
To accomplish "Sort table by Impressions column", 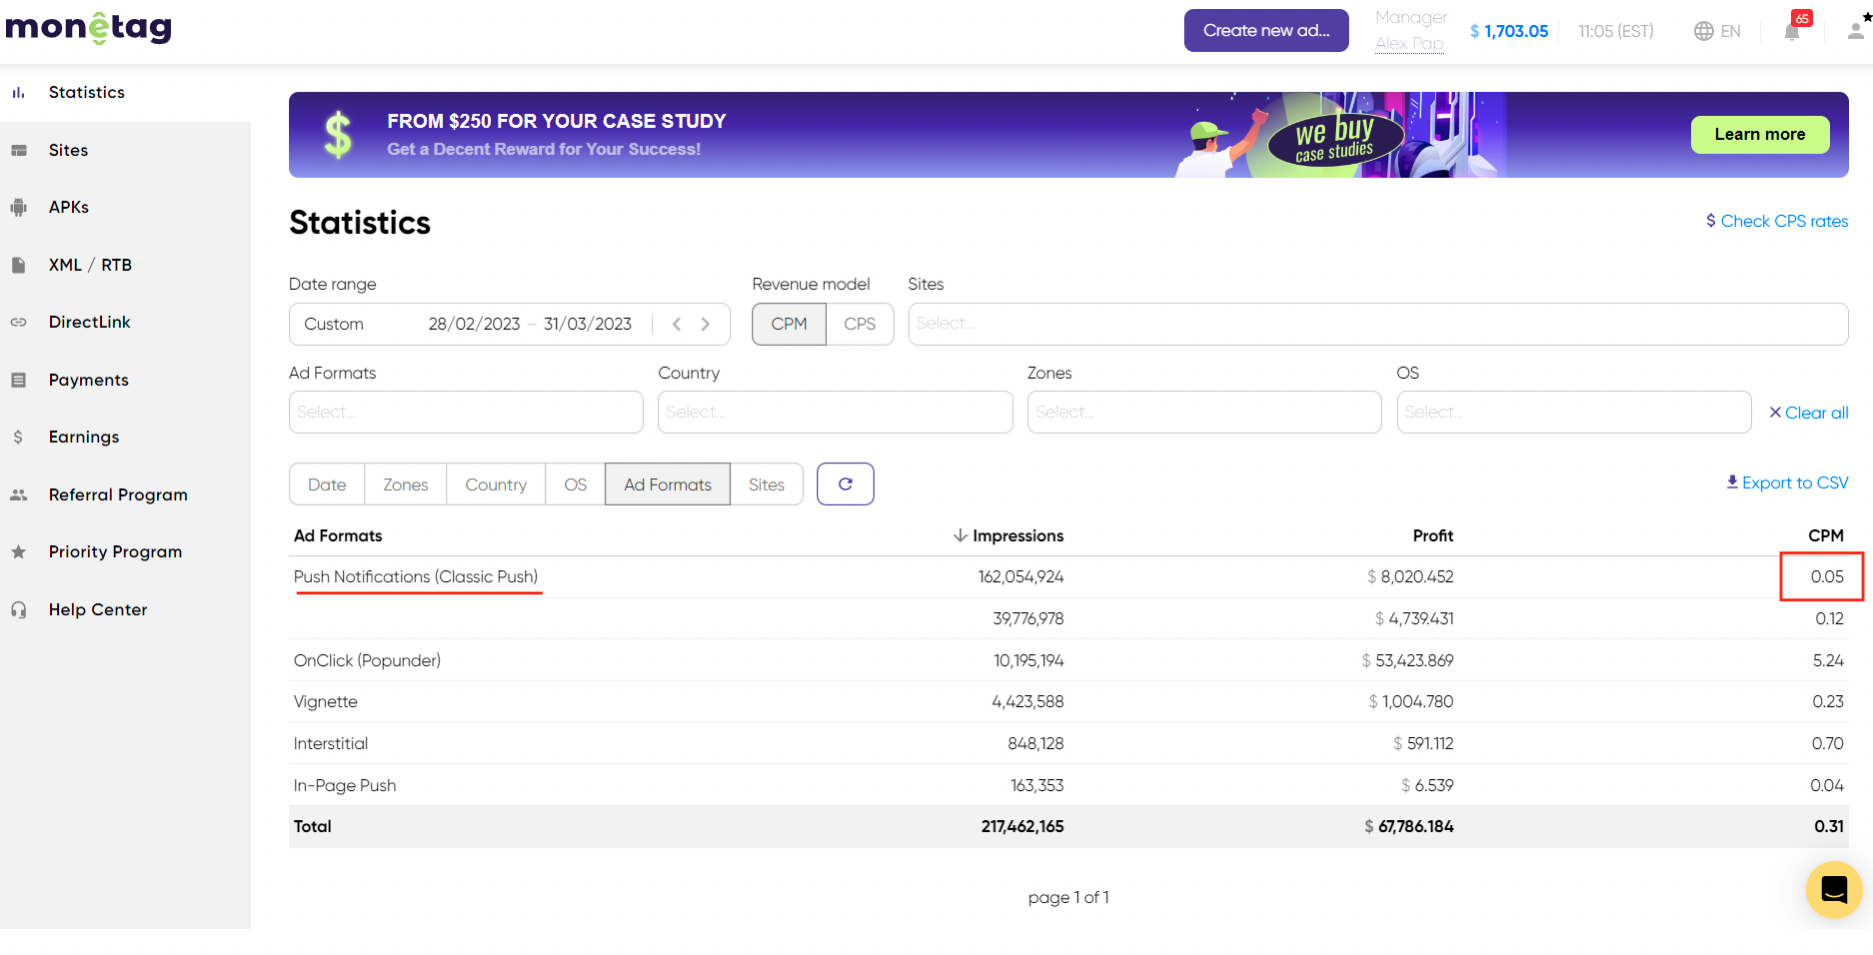I will click(1009, 536).
